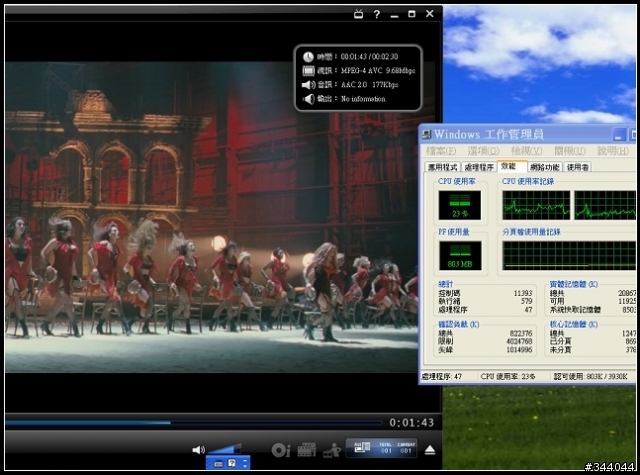Click the elapsed time 0:01:43 display
Screen dimensions: 640x475
(411, 423)
